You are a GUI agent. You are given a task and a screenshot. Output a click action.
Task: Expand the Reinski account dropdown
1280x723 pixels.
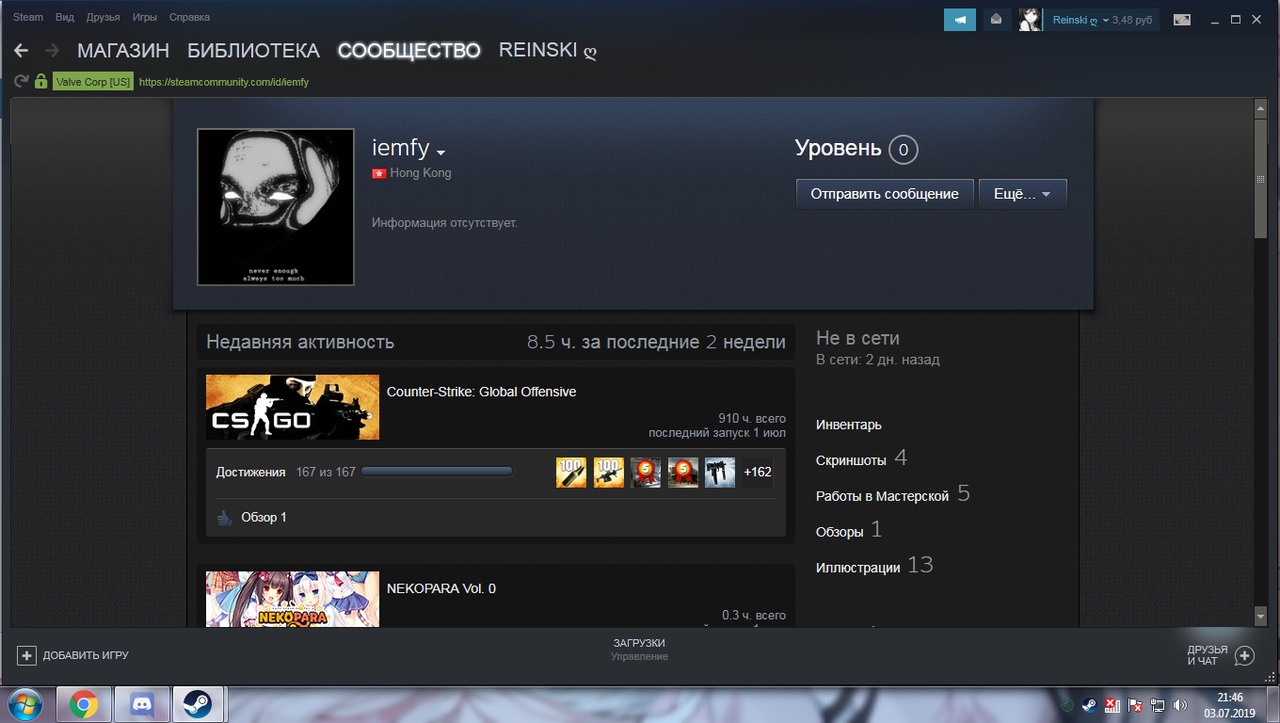1106,20
